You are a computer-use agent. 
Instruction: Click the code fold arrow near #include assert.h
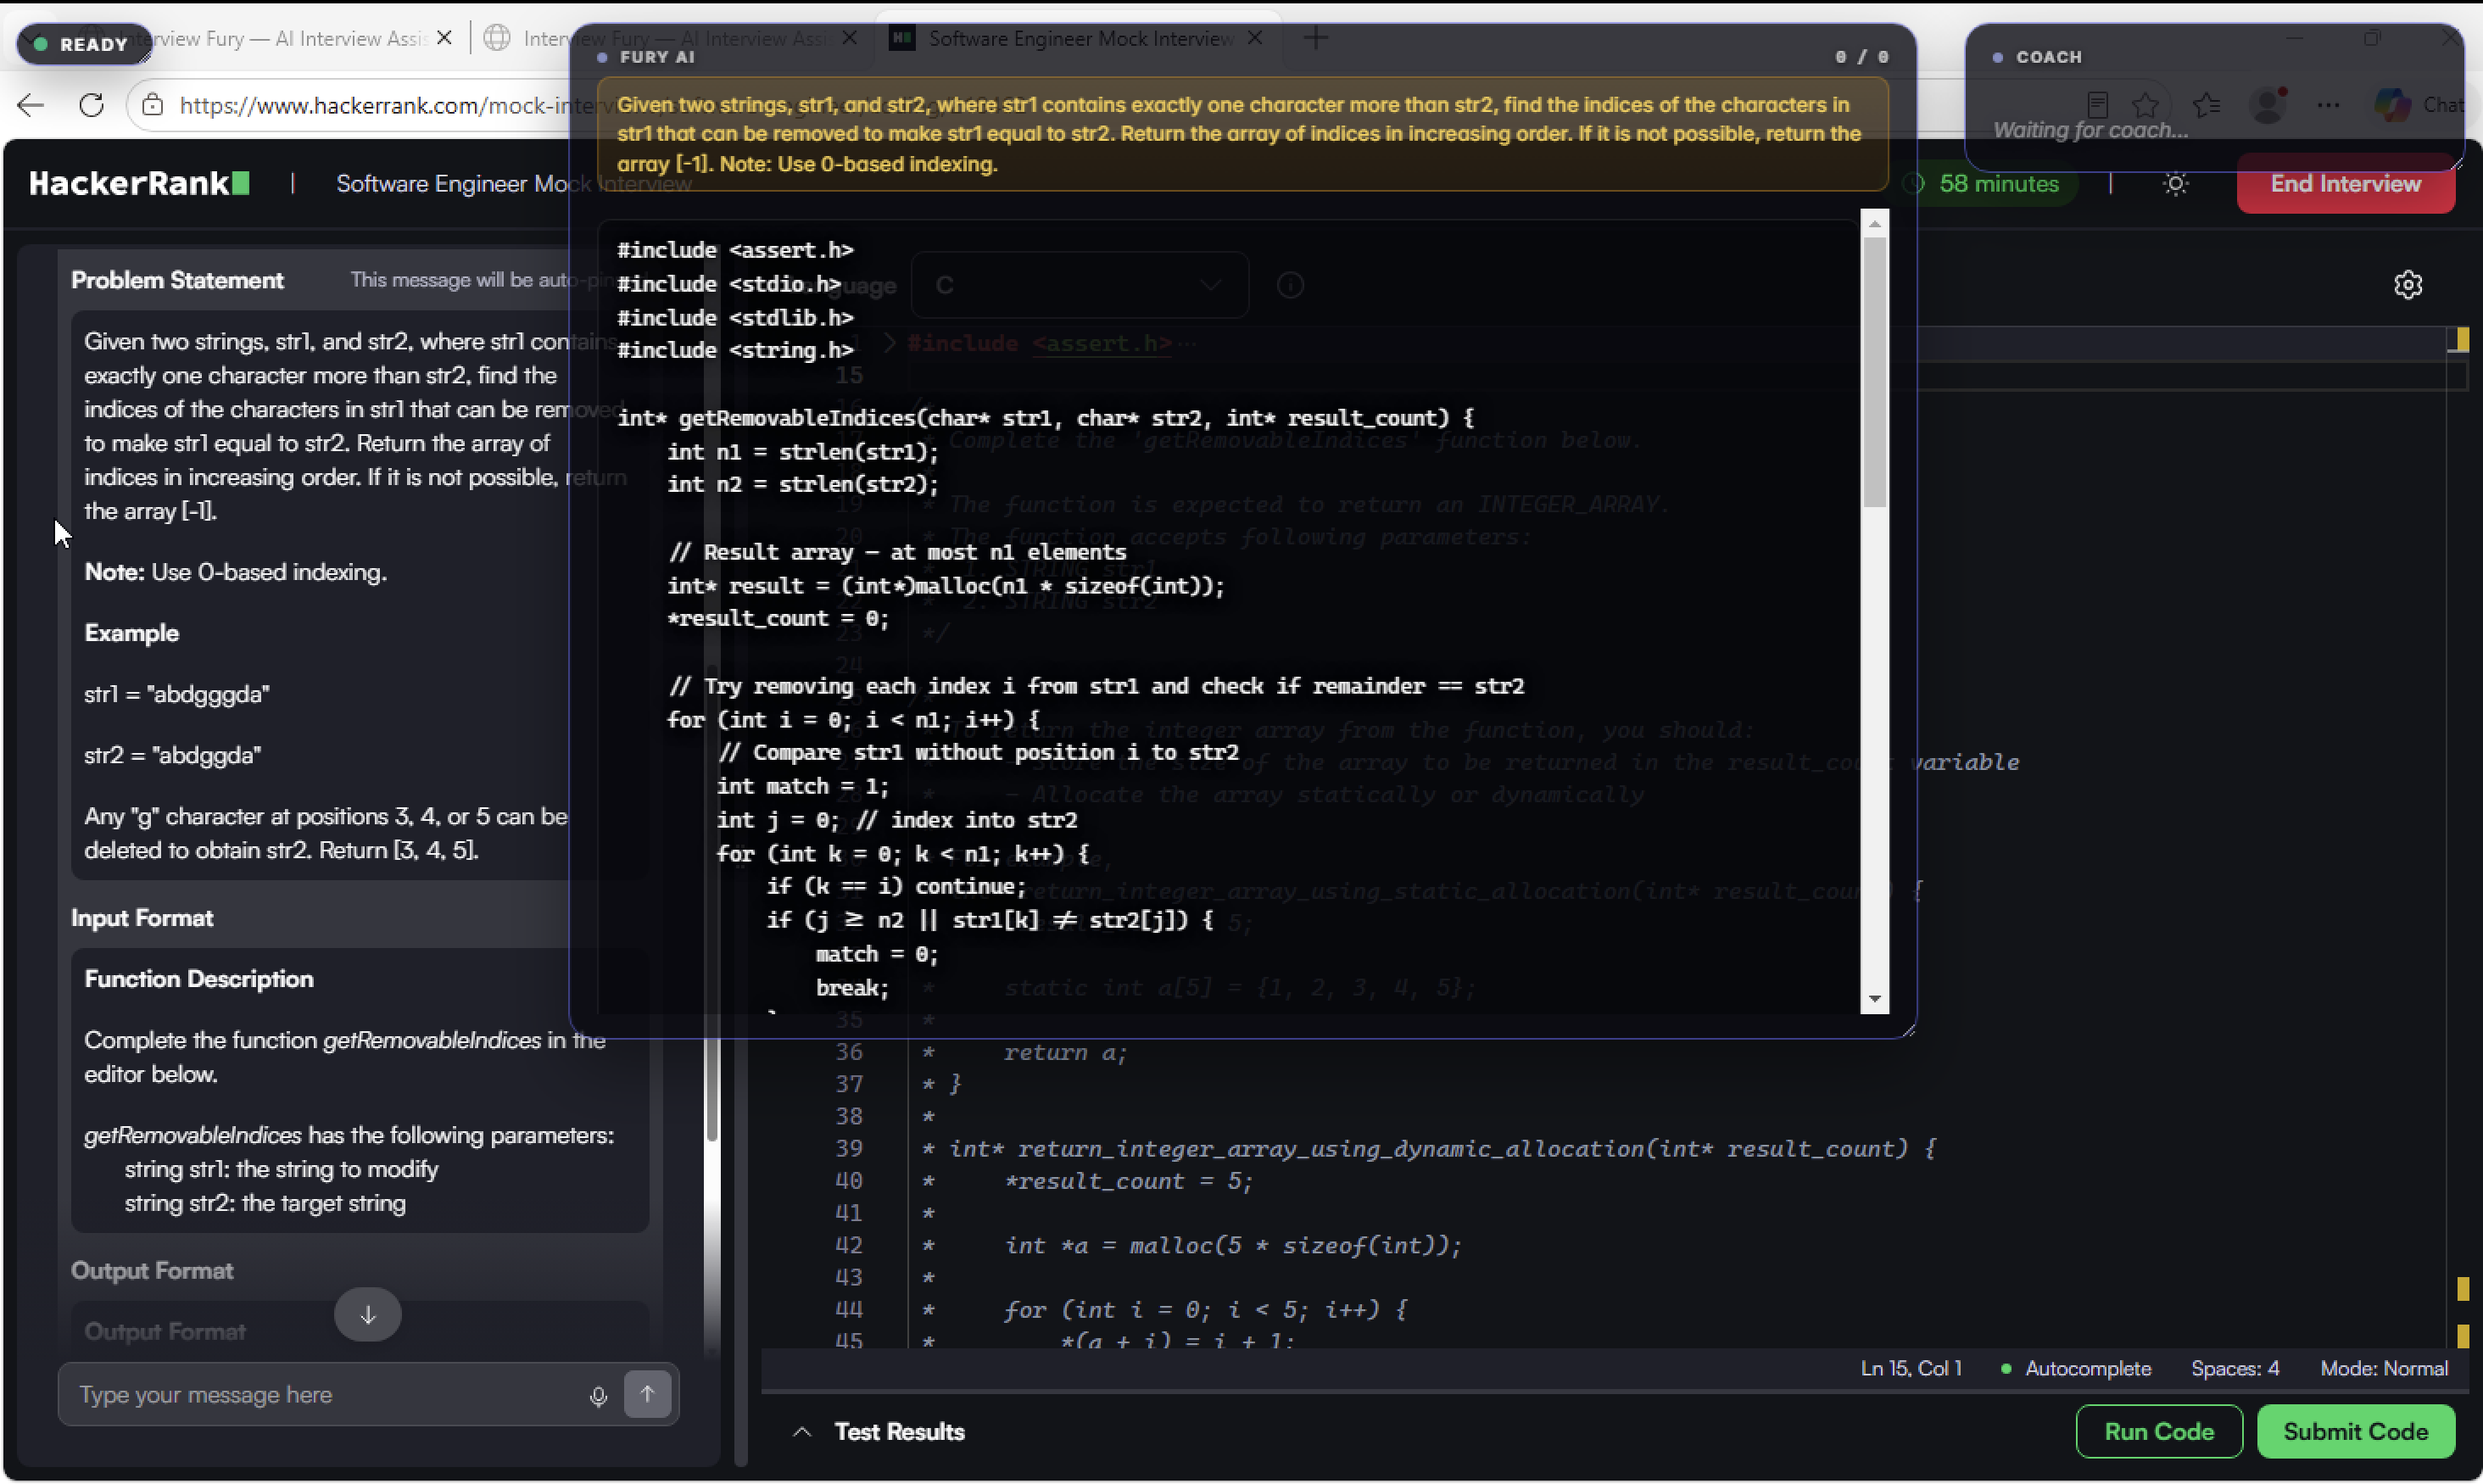[889, 343]
